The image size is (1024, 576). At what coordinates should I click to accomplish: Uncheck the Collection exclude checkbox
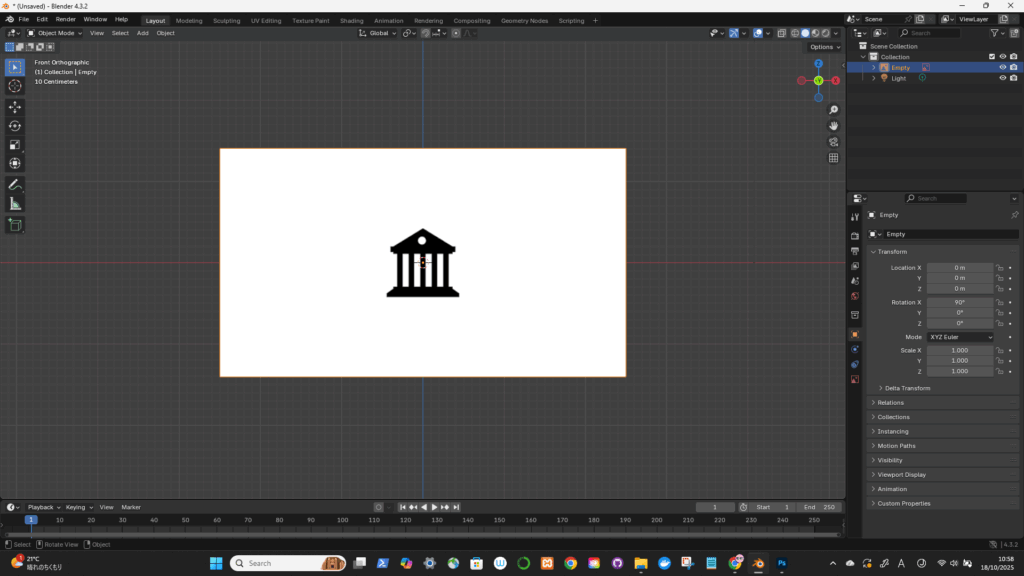point(991,57)
